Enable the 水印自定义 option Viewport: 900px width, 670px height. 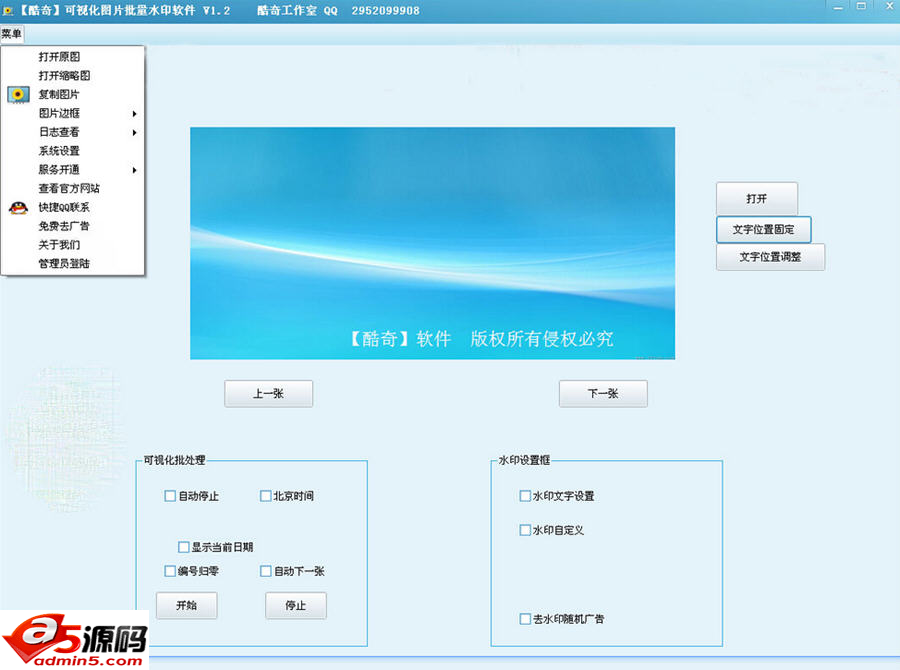pos(525,530)
